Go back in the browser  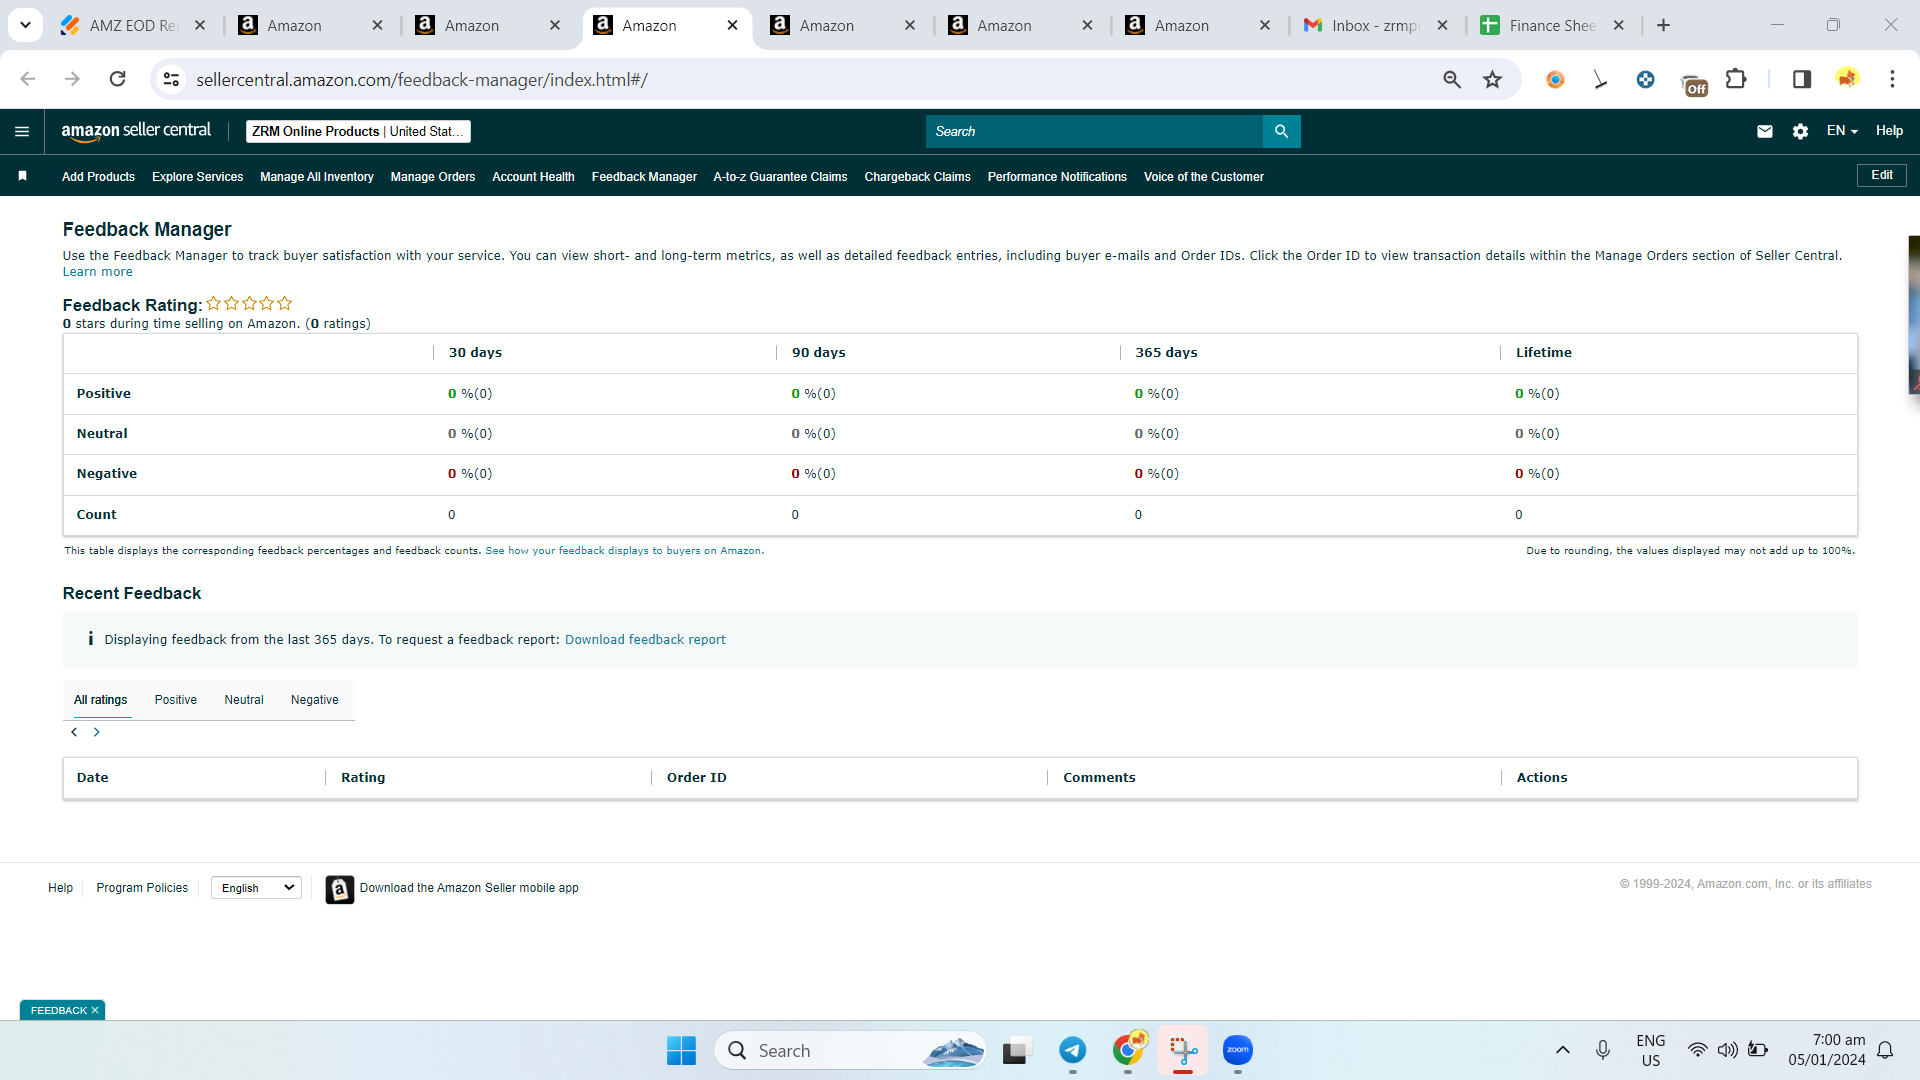point(28,79)
